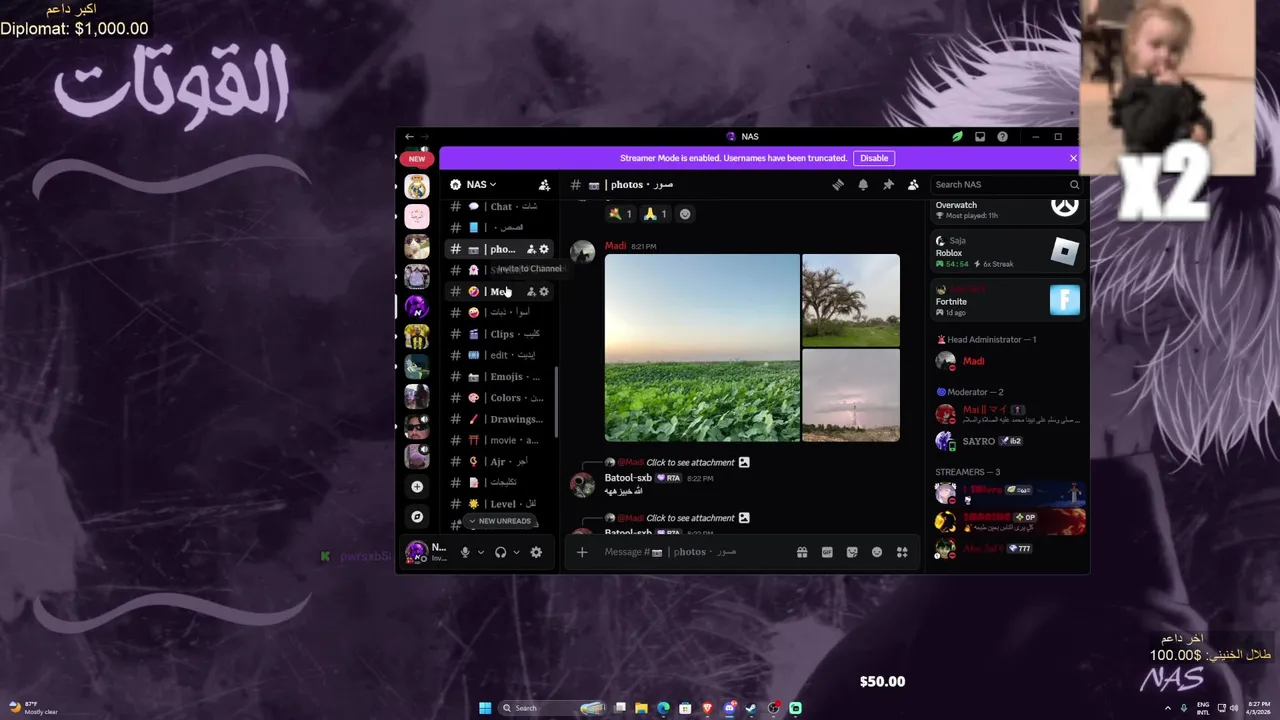Open the apps launcher icon in message bar
This screenshot has height=720, width=1280.
(902, 552)
